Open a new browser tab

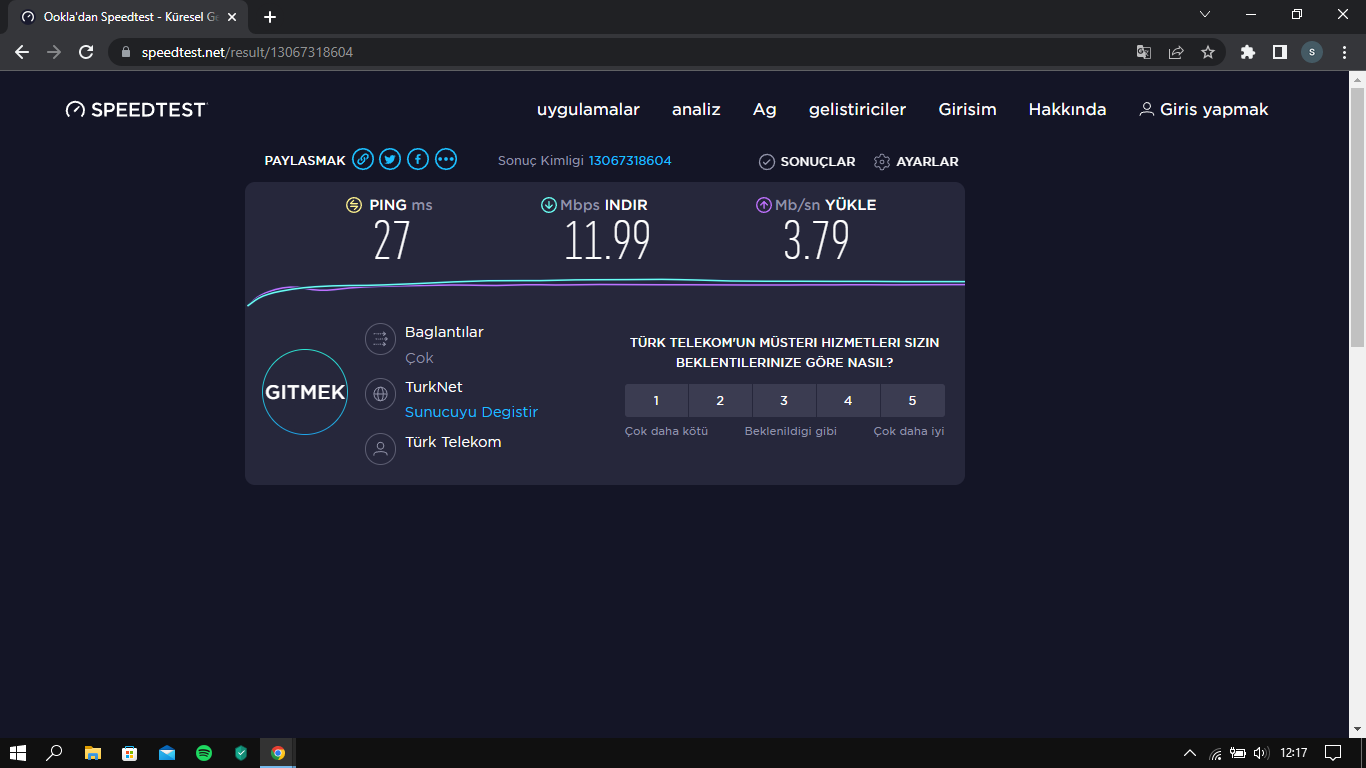pyautogui.click(x=270, y=17)
